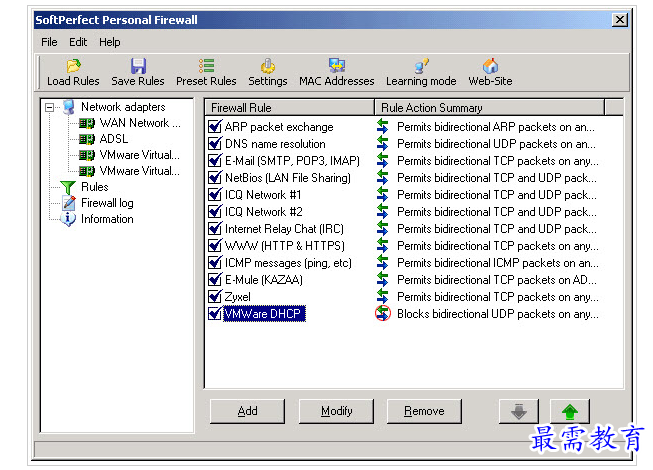
Task: Click 'Permits bidirectional TCP packets on AD...' summary
Action: (x=497, y=280)
